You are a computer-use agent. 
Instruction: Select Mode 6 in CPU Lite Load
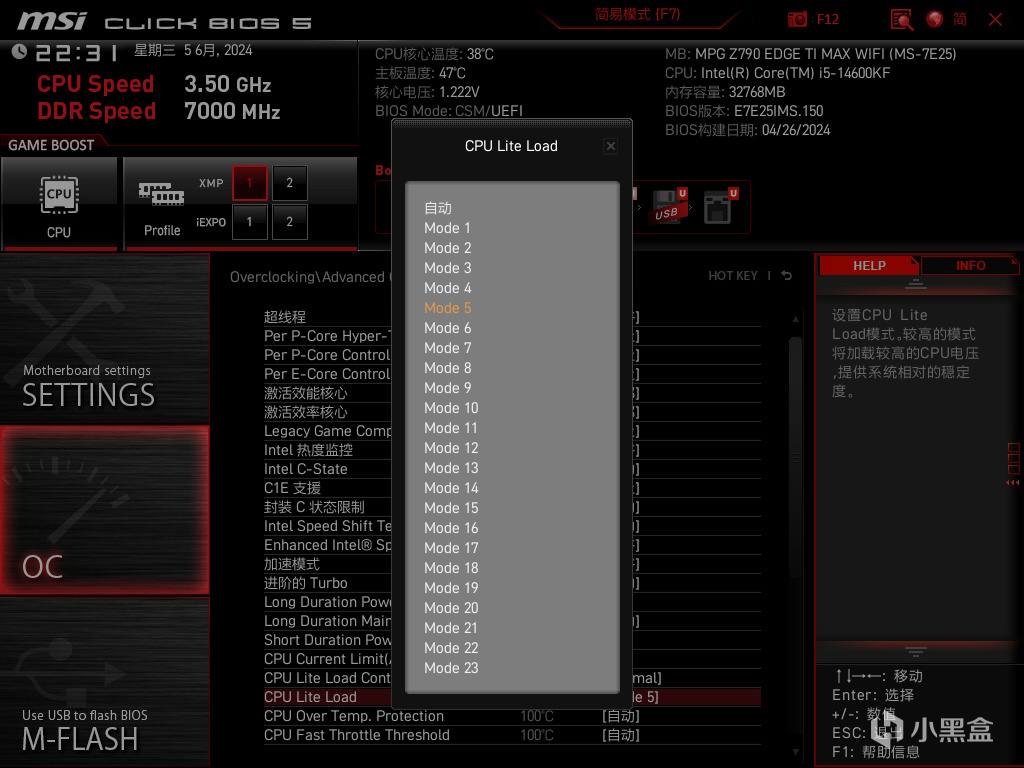click(447, 328)
